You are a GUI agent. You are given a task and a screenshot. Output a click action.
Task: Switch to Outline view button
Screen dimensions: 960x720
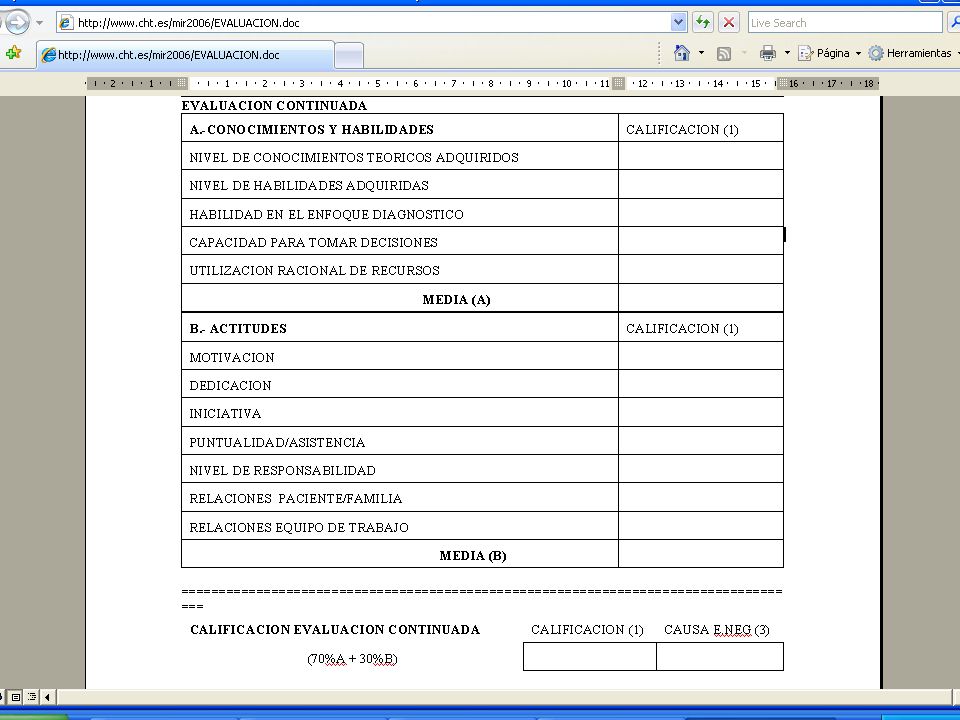click(32, 697)
